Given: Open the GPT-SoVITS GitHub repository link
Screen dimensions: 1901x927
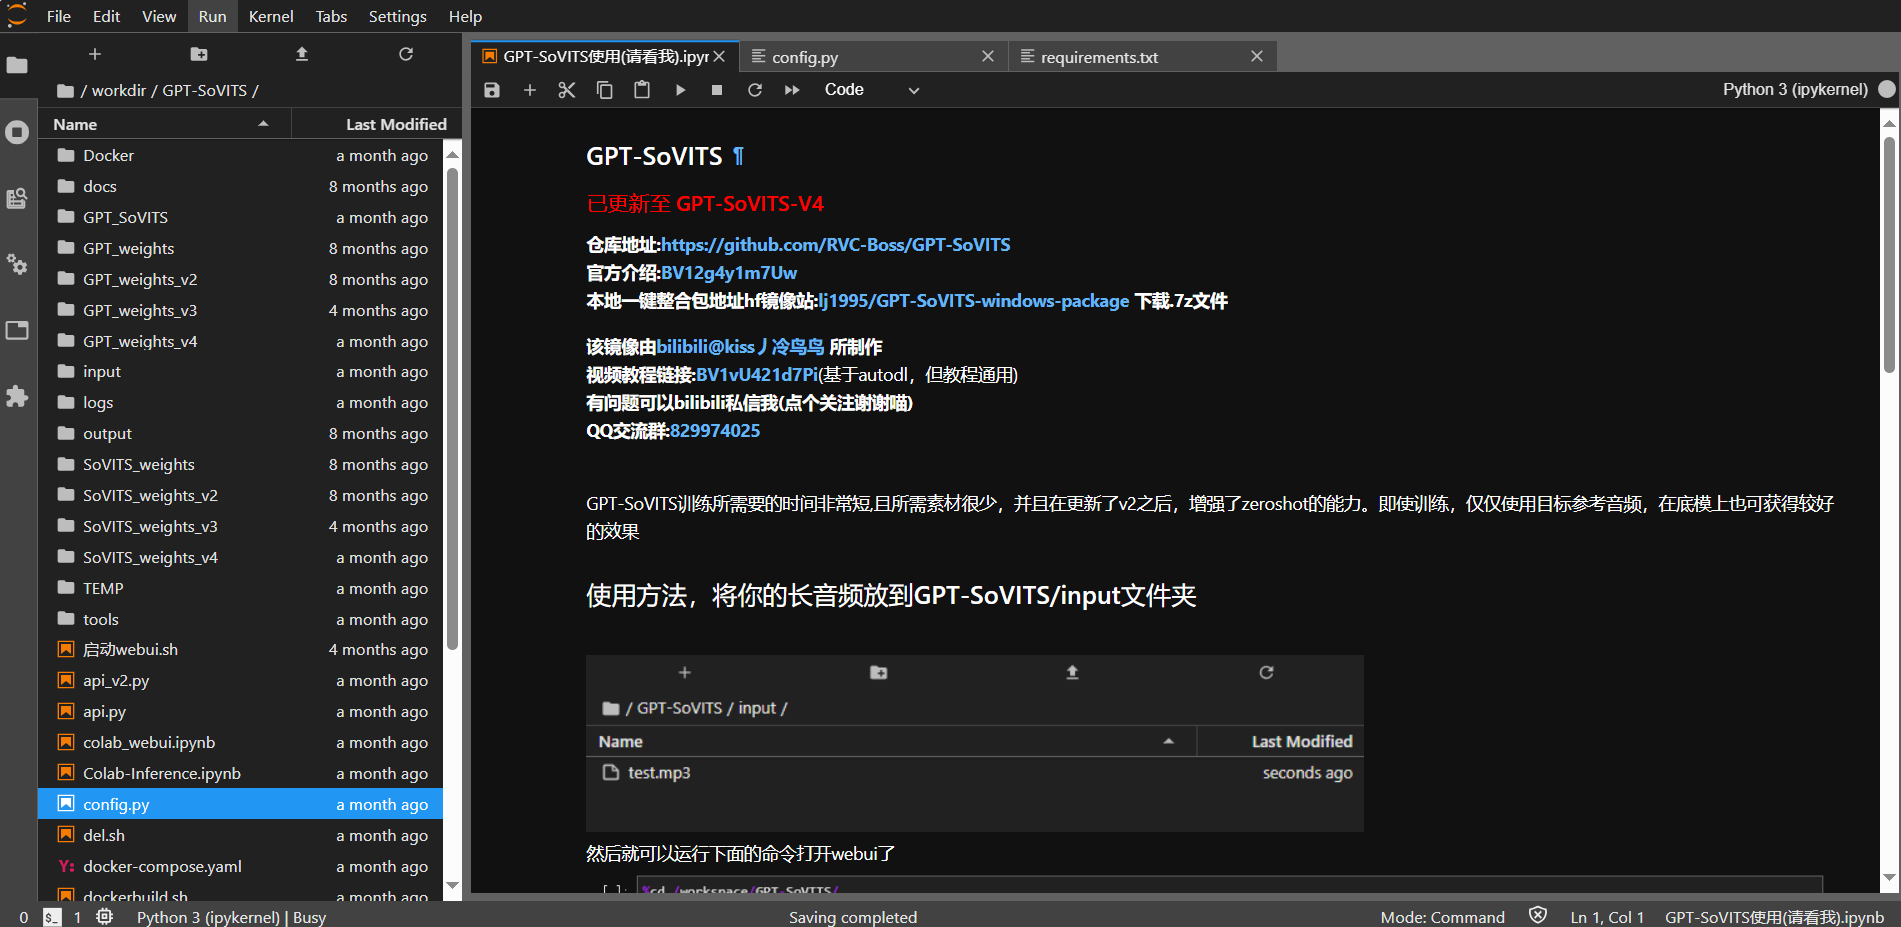Looking at the screenshot, I should point(836,245).
